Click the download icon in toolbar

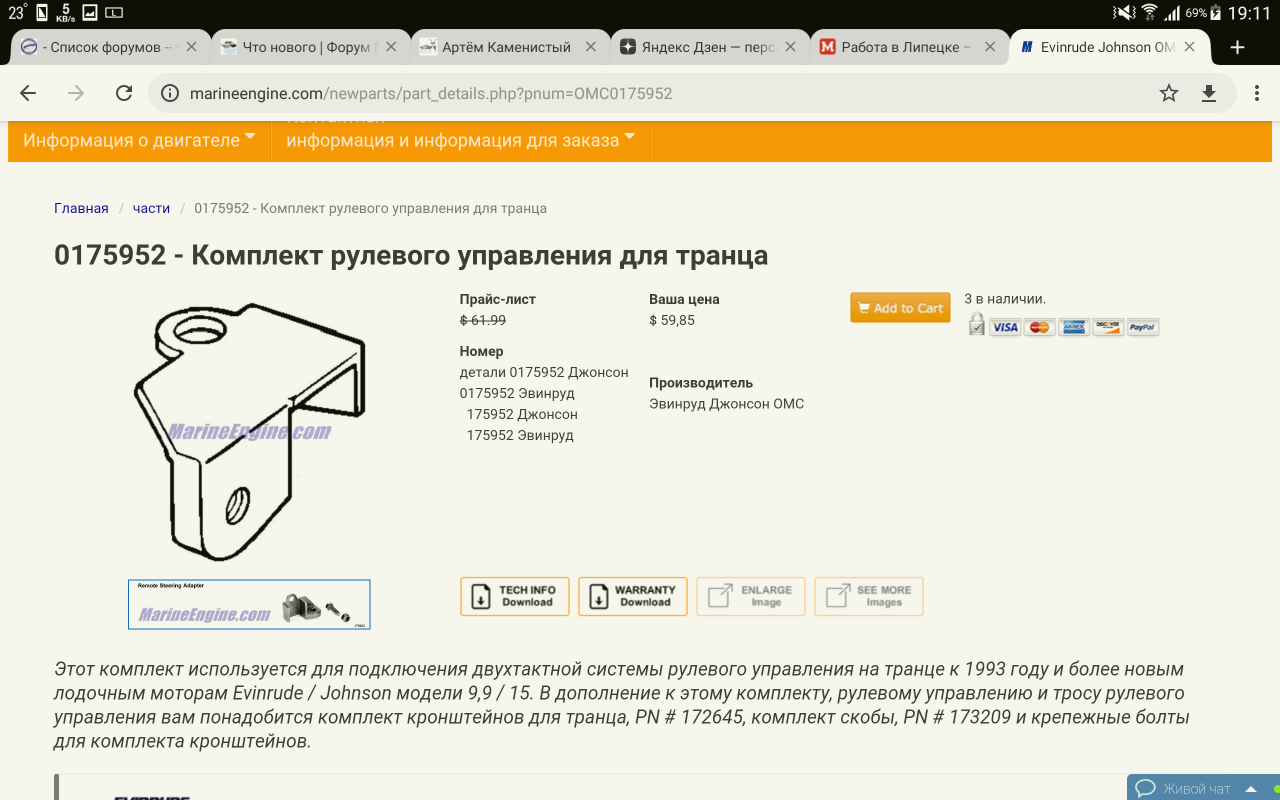(x=1208, y=93)
